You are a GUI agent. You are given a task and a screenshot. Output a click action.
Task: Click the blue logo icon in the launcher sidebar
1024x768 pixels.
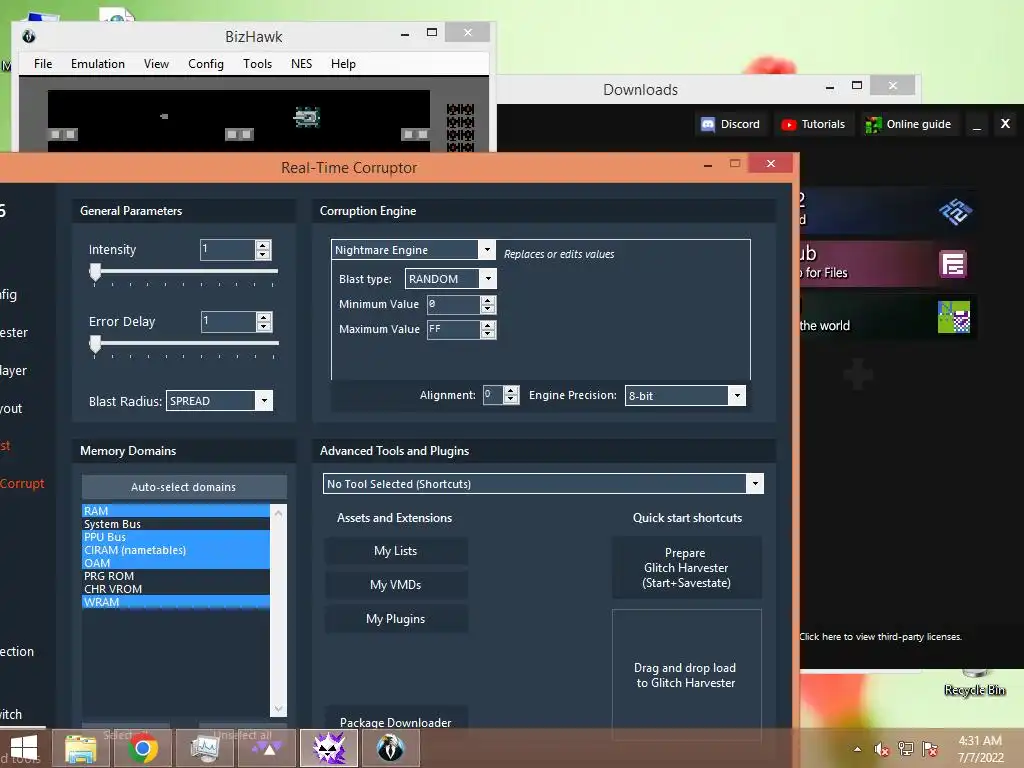(x=955, y=211)
